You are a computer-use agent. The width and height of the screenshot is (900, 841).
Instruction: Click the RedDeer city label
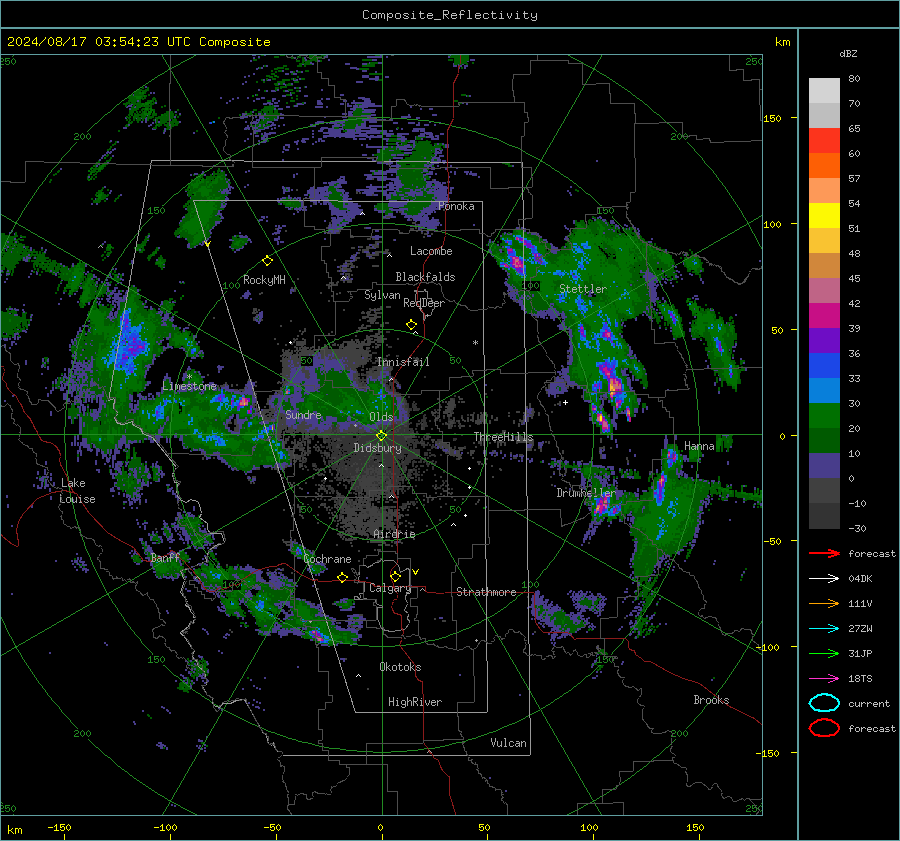tap(424, 303)
